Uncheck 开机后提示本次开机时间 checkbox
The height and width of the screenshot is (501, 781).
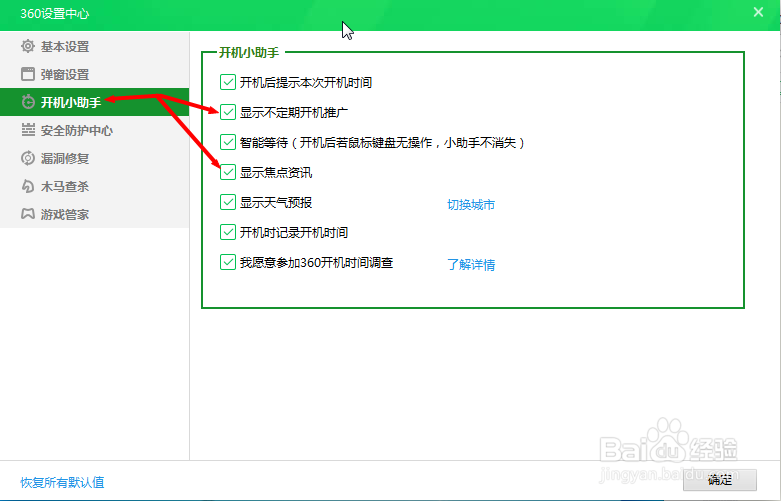click(228, 82)
